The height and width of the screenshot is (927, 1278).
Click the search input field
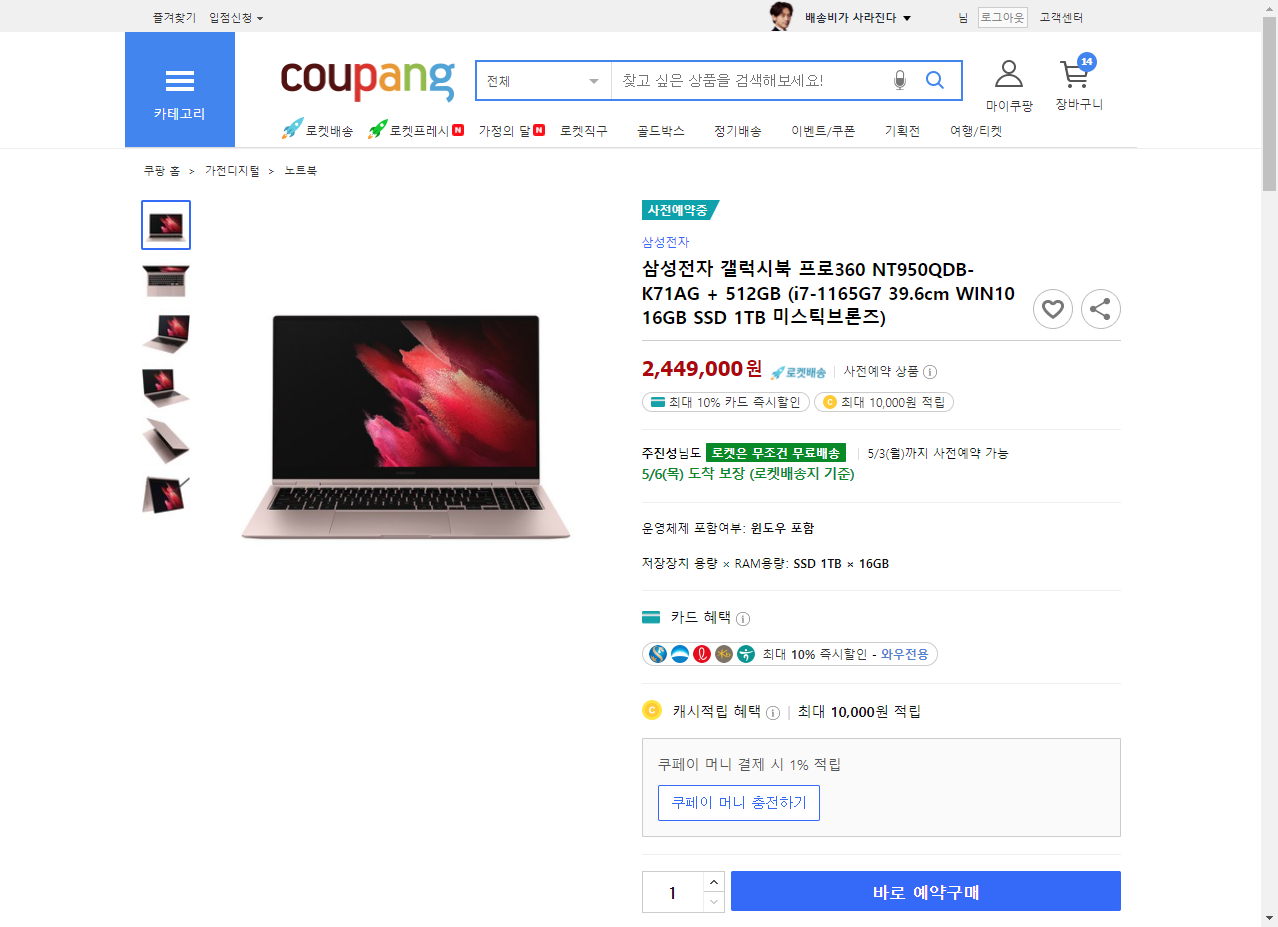coord(748,81)
